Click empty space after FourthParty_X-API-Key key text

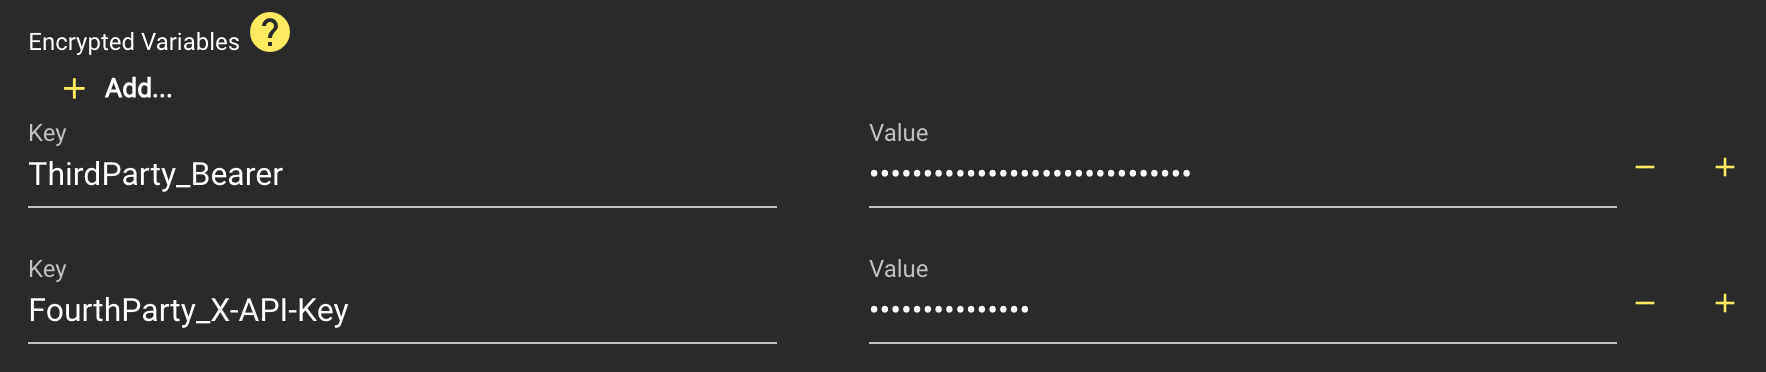pyautogui.click(x=563, y=311)
